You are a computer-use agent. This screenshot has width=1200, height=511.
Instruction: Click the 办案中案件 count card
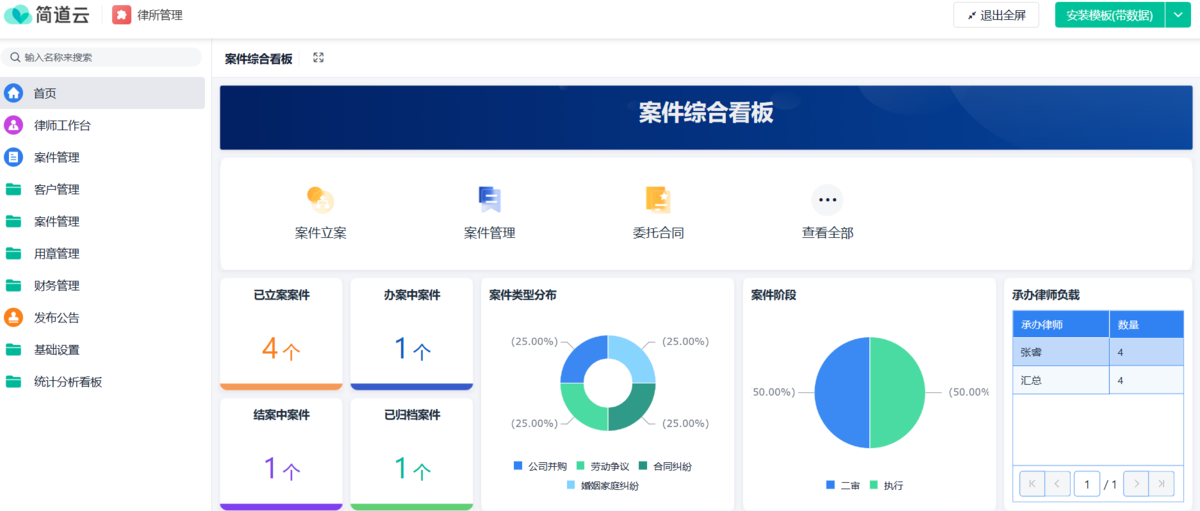tap(412, 334)
